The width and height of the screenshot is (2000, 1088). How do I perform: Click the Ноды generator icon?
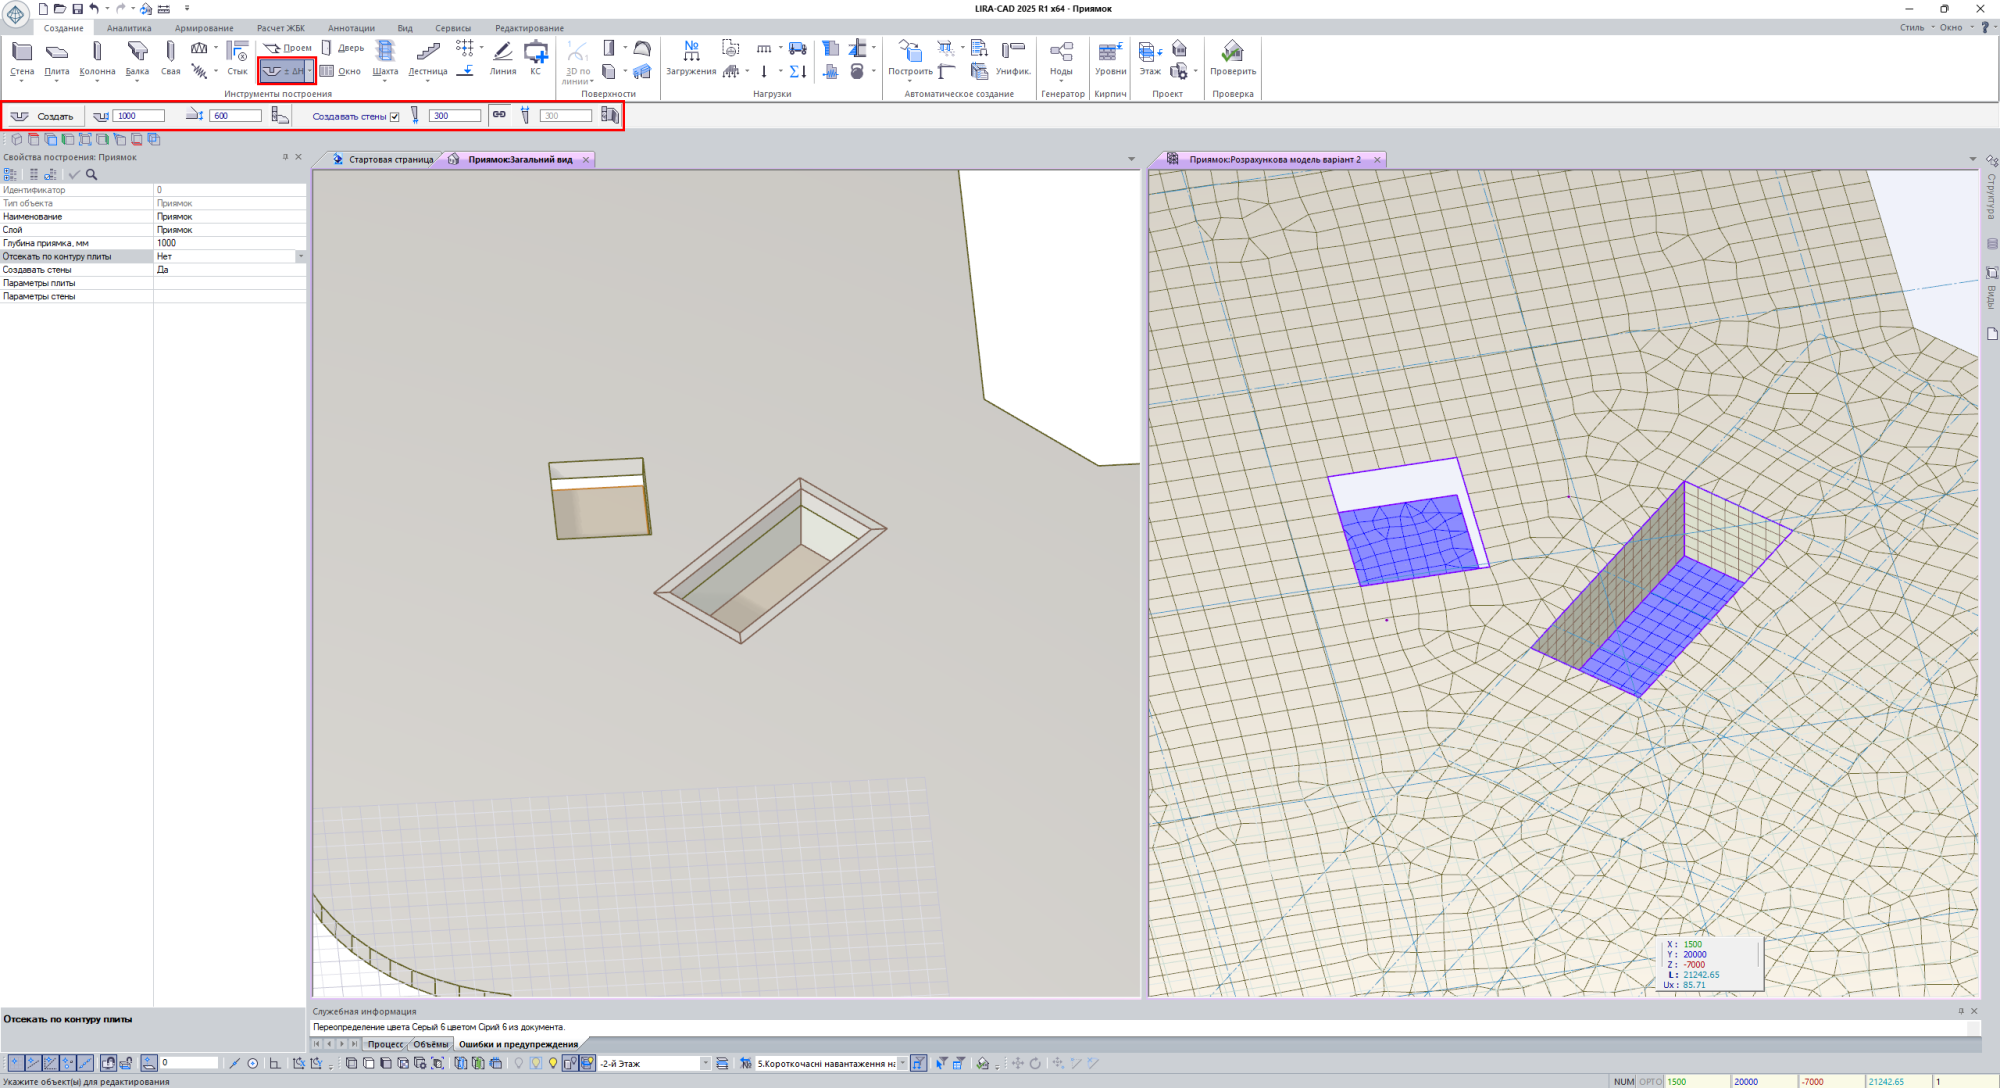tap(1061, 52)
